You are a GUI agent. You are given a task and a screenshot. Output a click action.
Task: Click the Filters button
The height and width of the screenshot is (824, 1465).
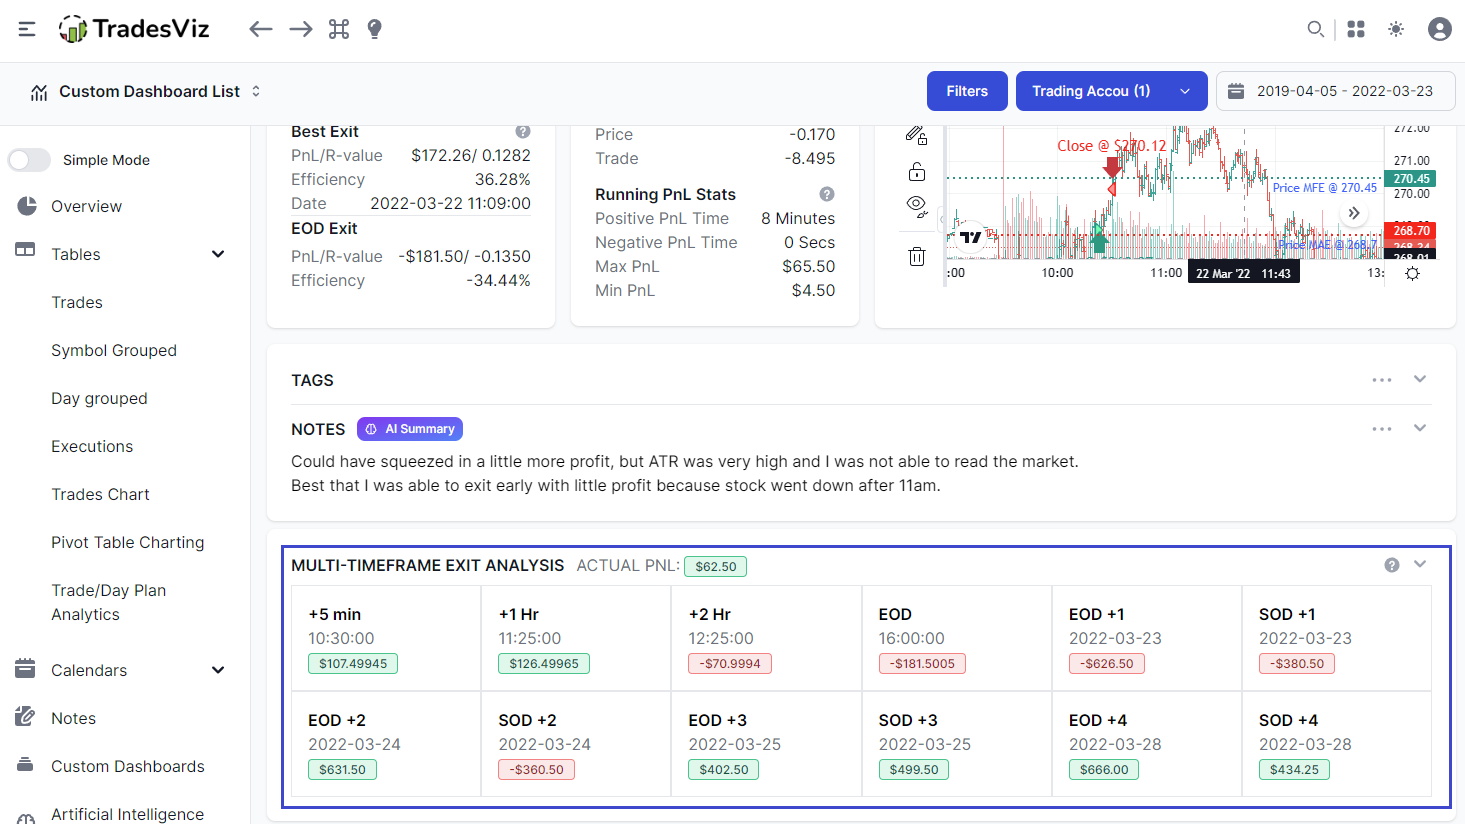(967, 91)
